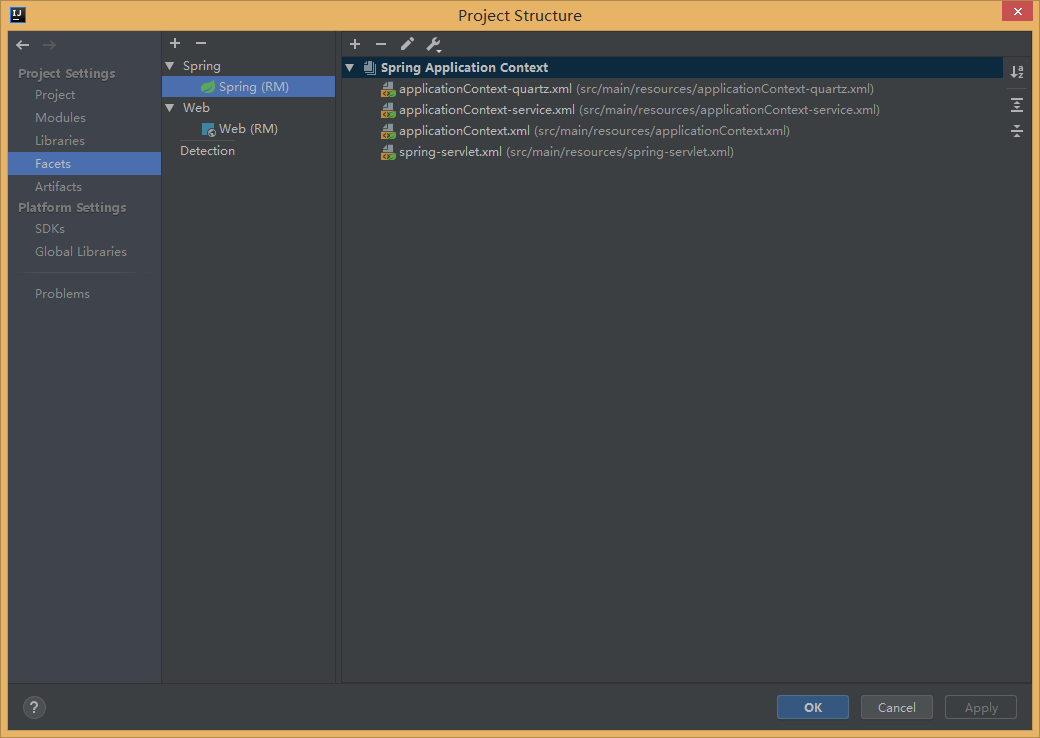Image resolution: width=1040 pixels, height=738 pixels.
Task: Open the Global Libraries settings
Action: 81,251
